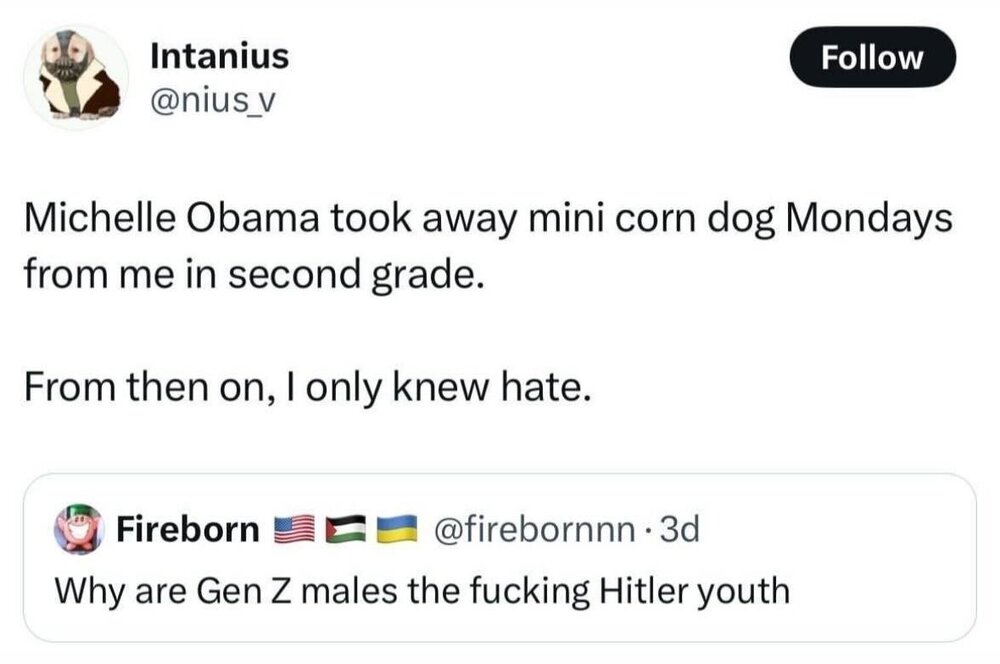Open Intanius profile avatar picture
1000x664 pixels.
pyautogui.click(x=76, y=77)
